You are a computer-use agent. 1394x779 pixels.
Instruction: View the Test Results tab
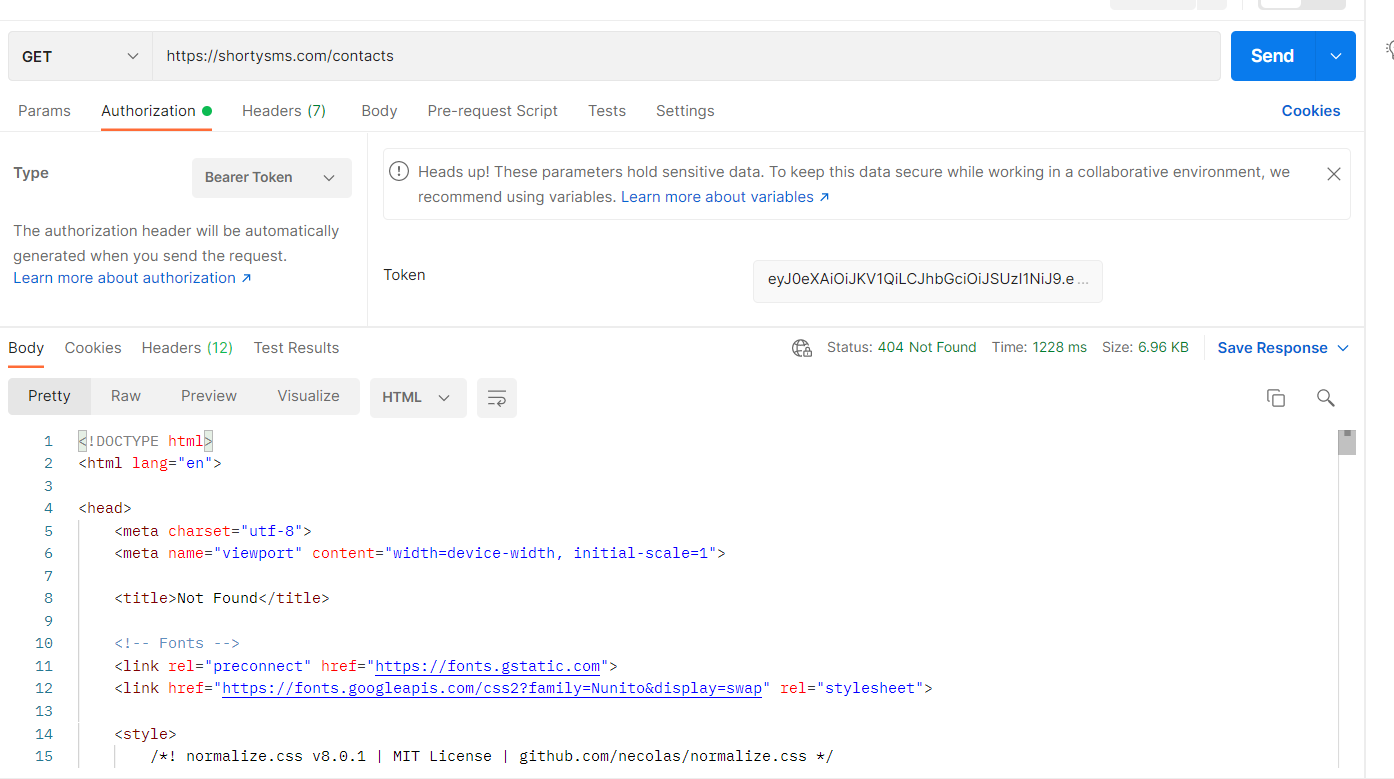point(296,348)
